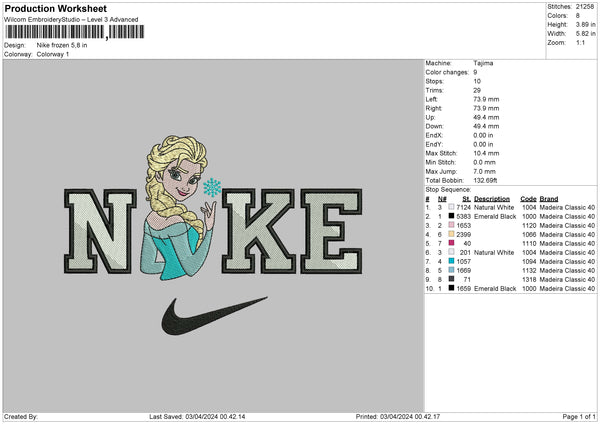Viewport: 600px width, 424px height.
Task: Click the Colors count value 8
Action: (x=577, y=16)
